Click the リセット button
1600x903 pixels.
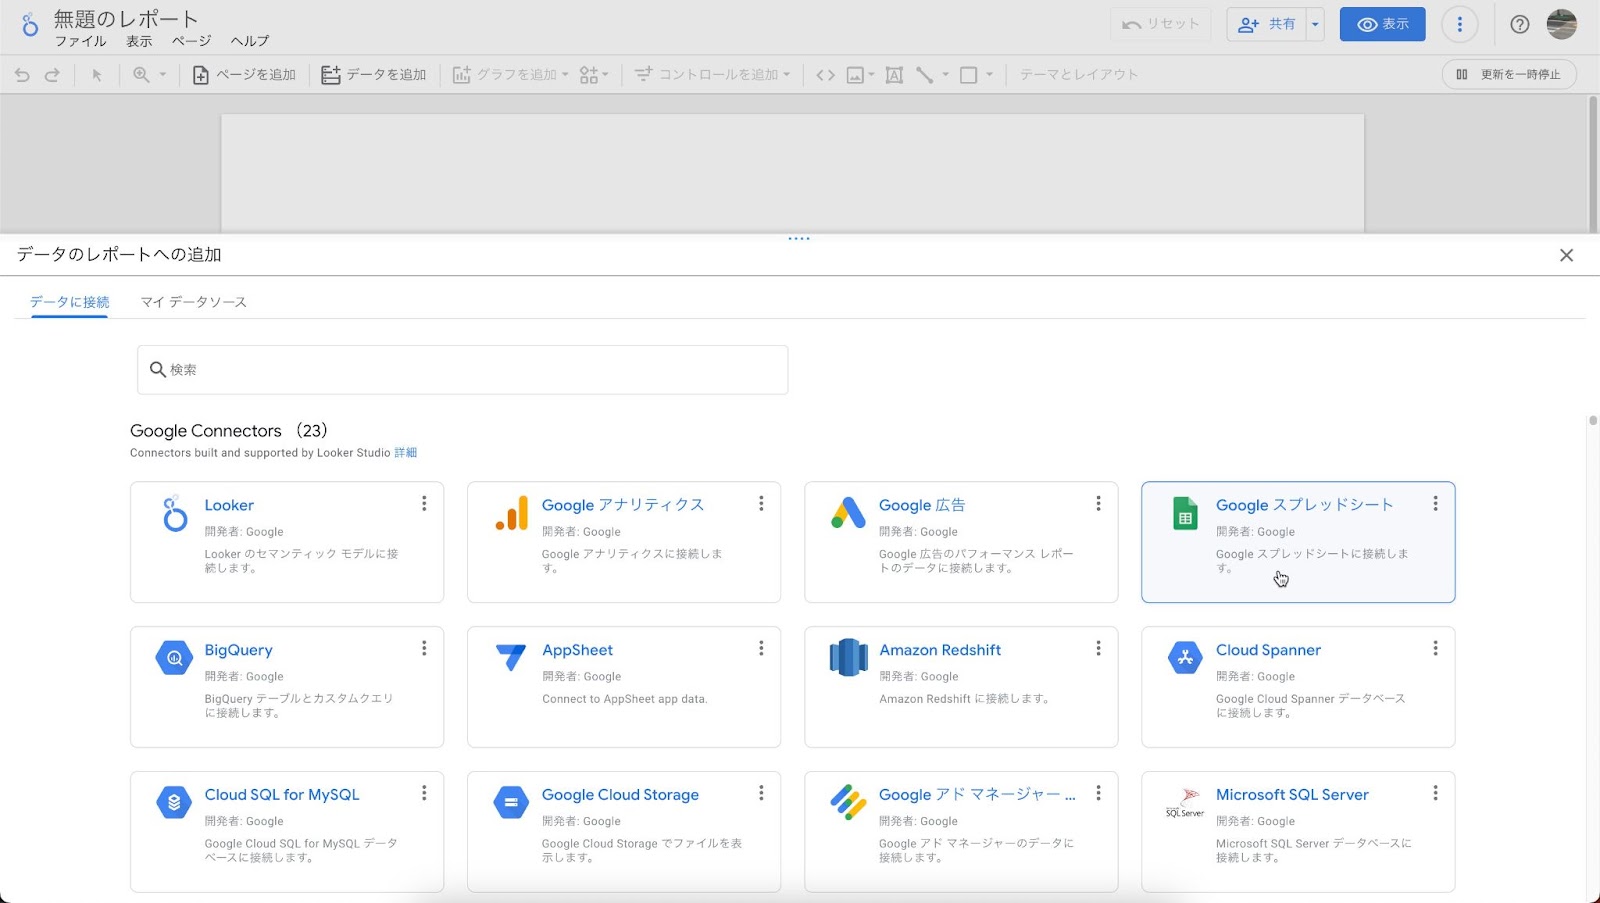click(x=1160, y=24)
